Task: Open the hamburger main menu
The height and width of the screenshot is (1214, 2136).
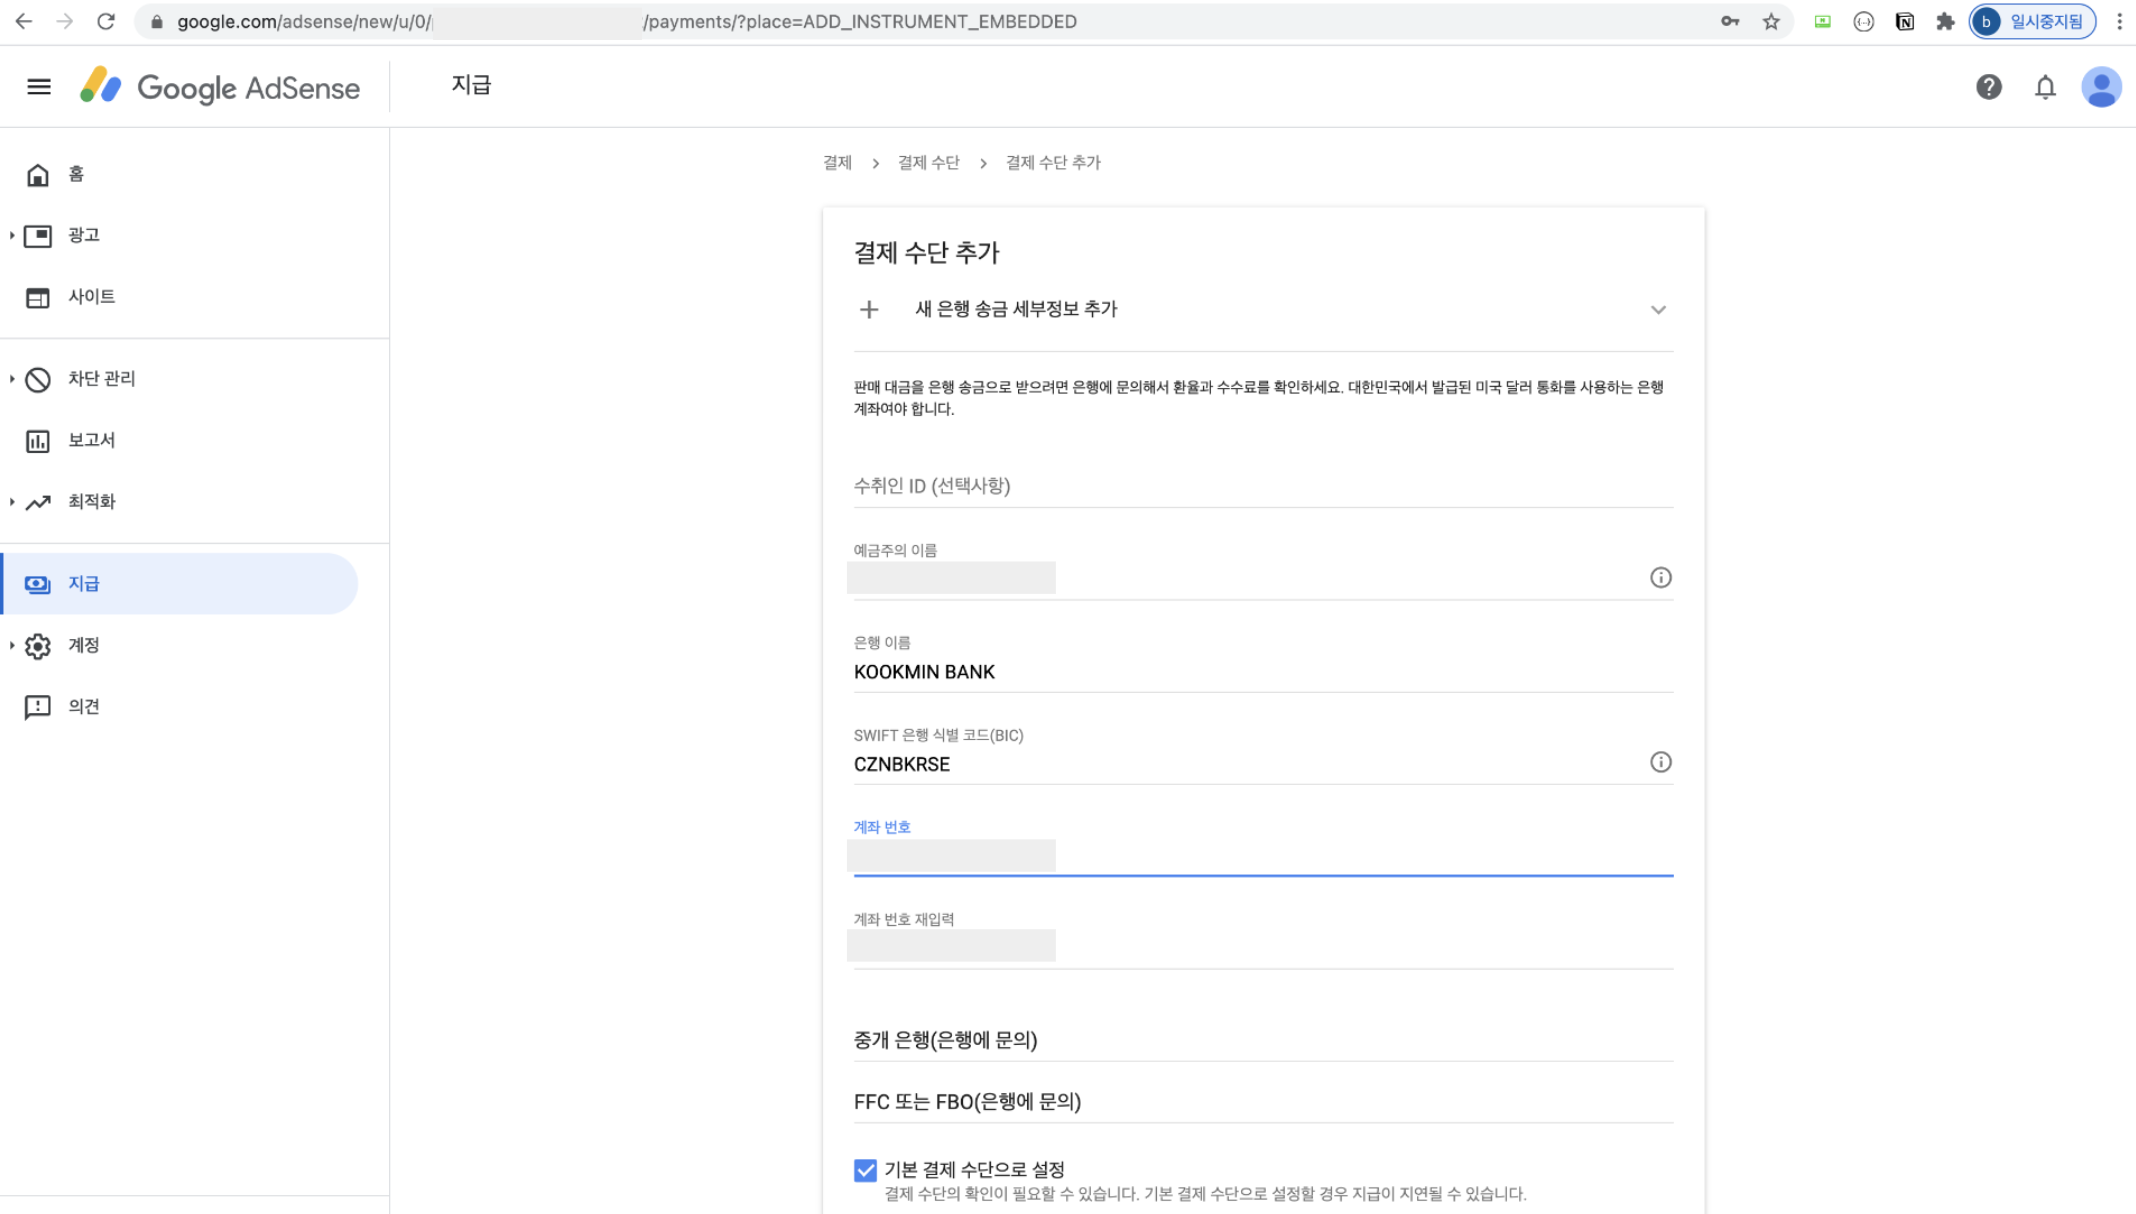Action: pos(38,87)
